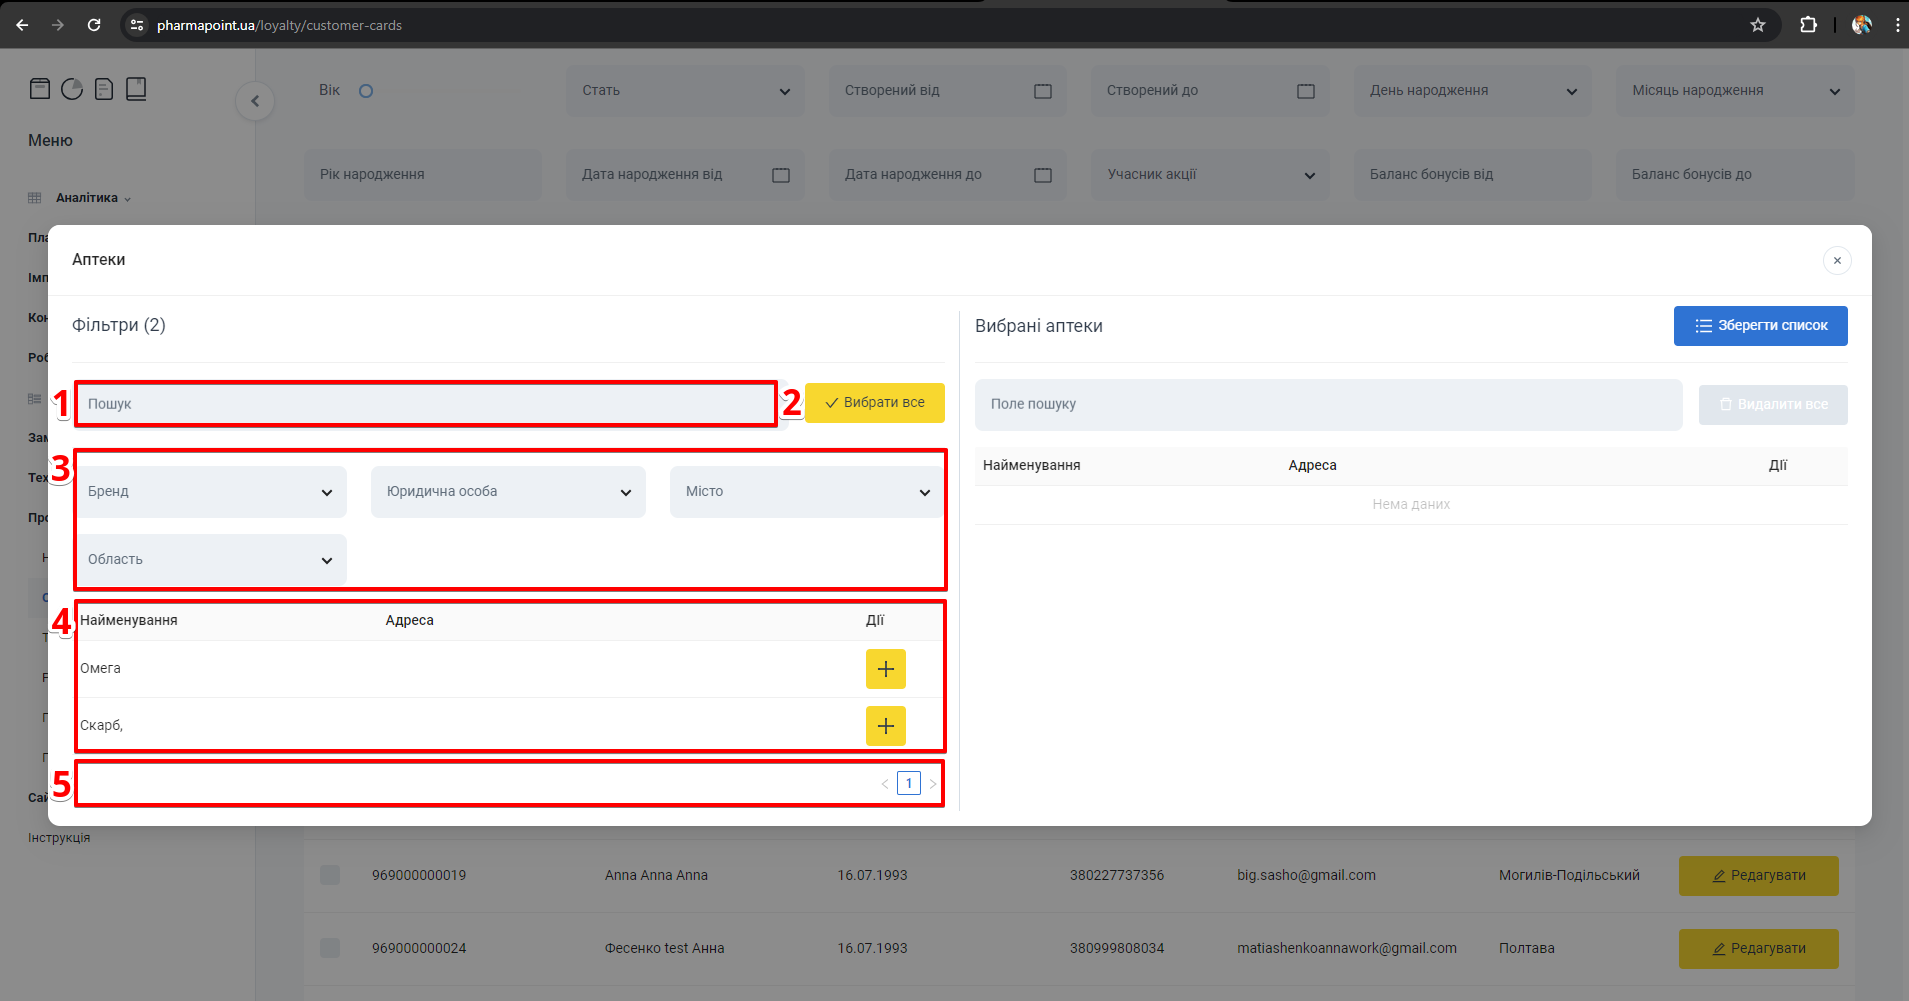Close the Аптеки dialog with X

click(x=1836, y=261)
